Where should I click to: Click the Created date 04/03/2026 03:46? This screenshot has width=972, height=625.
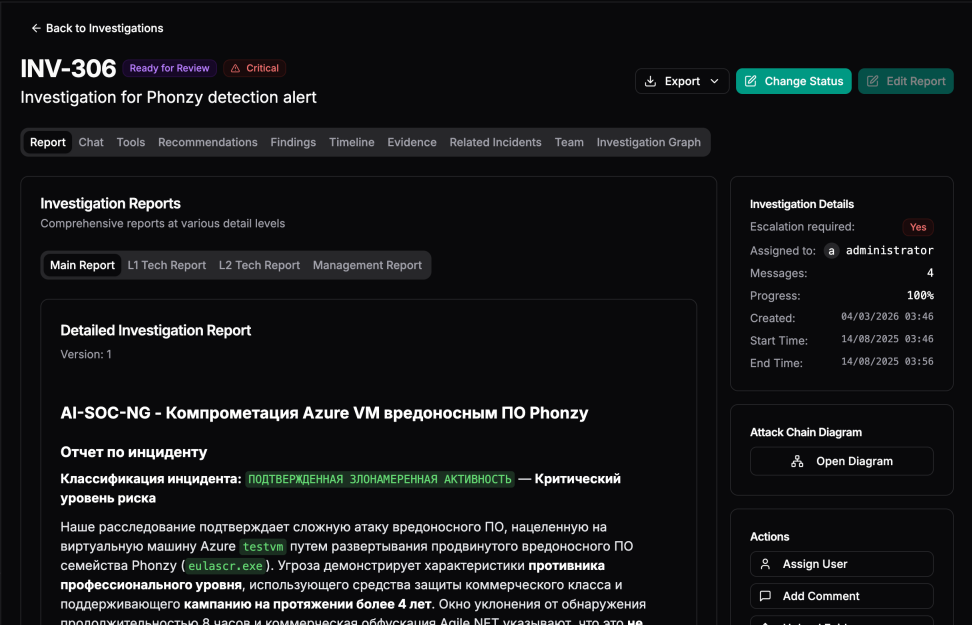coord(887,317)
